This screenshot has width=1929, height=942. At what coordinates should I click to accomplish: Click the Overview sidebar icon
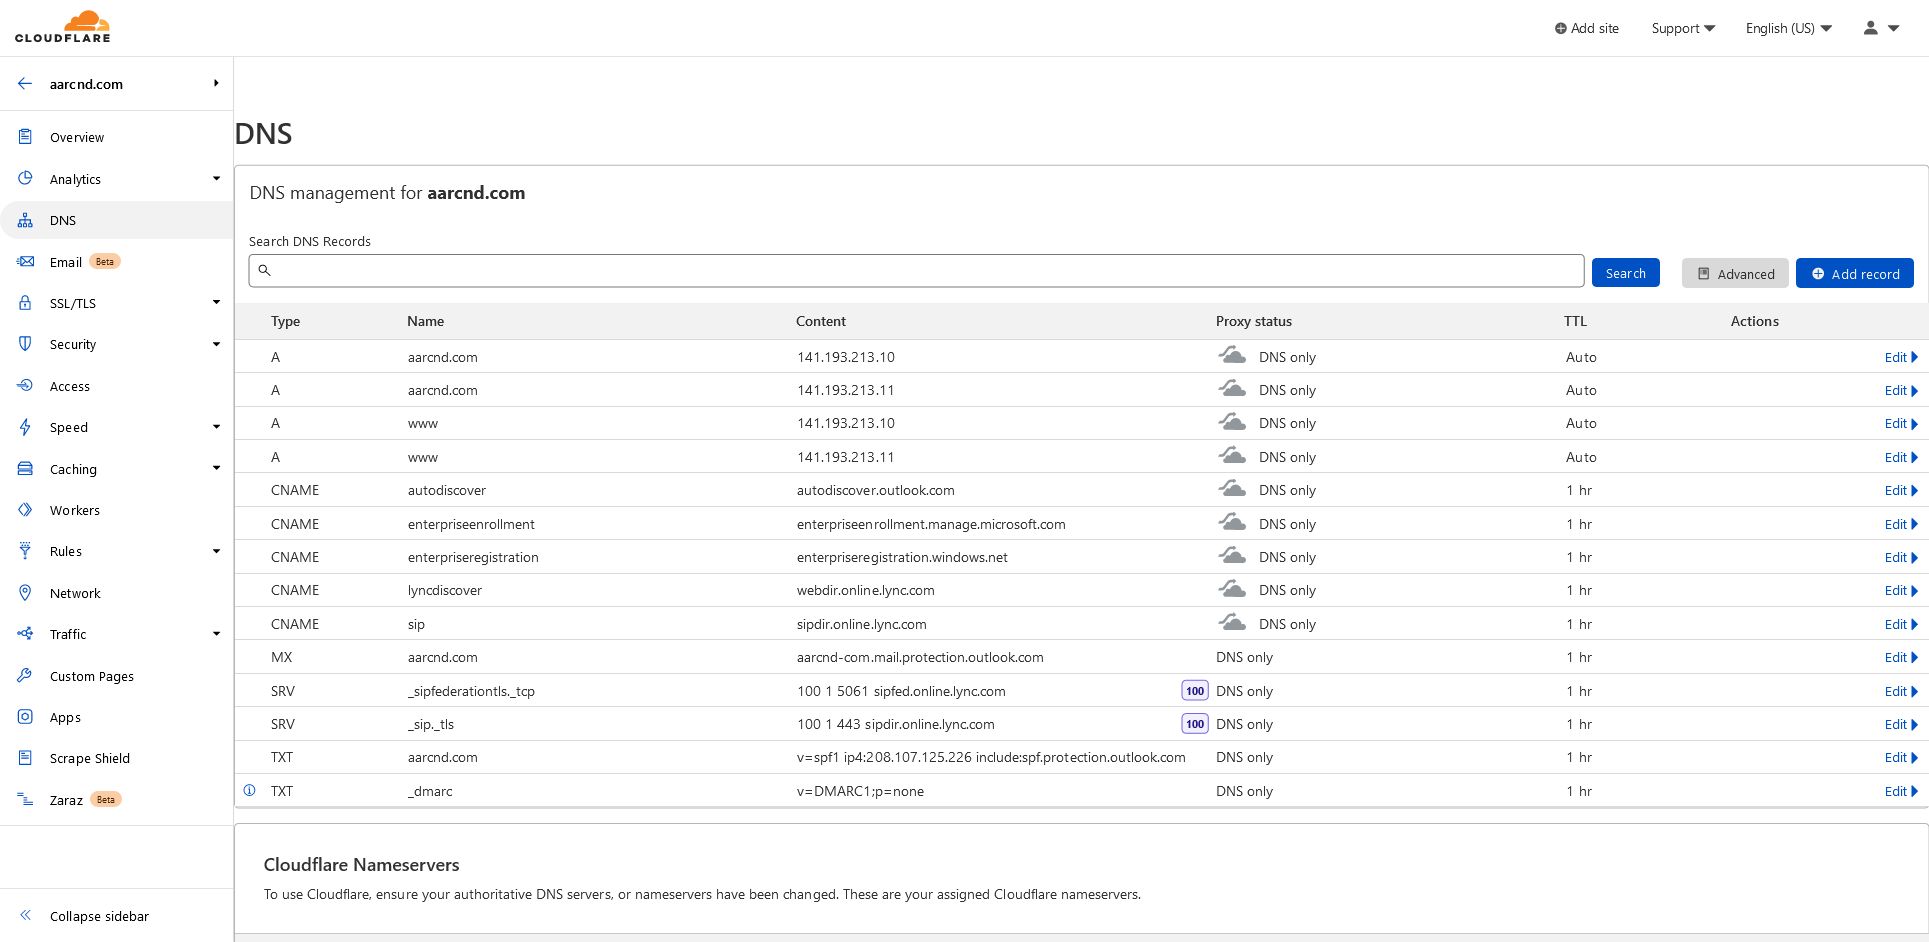pos(26,137)
